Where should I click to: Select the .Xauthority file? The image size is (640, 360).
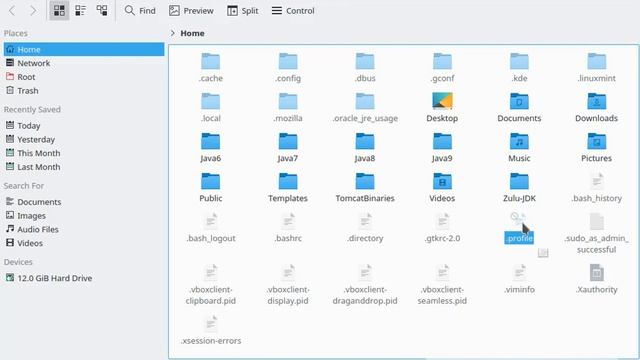tap(596, 279)
